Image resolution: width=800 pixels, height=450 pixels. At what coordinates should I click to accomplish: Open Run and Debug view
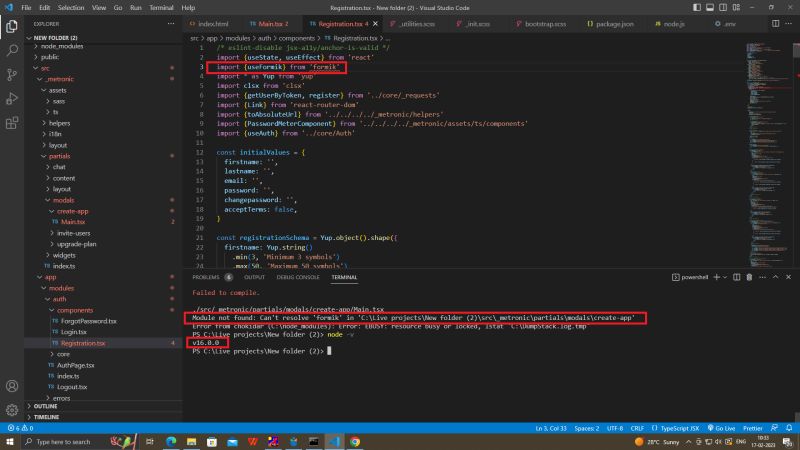click(12, 98)
